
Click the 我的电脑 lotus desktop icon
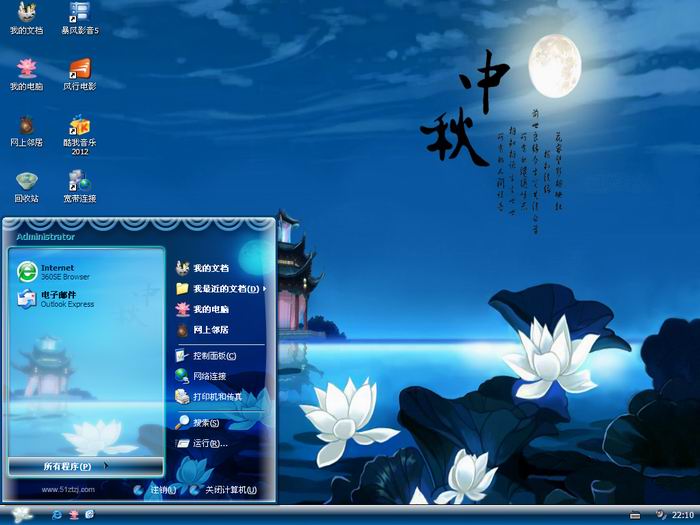point(26,69)
